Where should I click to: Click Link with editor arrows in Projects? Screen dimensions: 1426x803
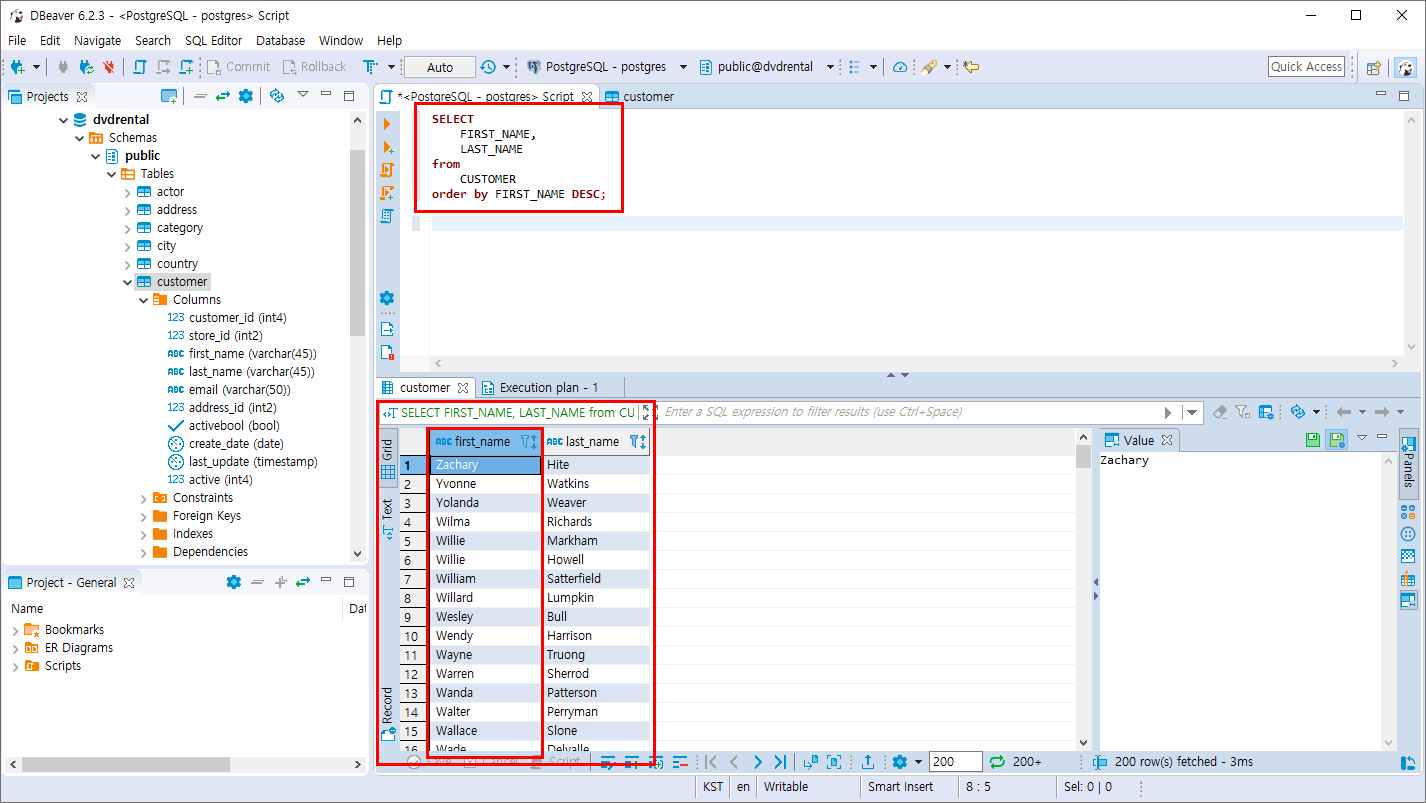click(x=222, y=96)
